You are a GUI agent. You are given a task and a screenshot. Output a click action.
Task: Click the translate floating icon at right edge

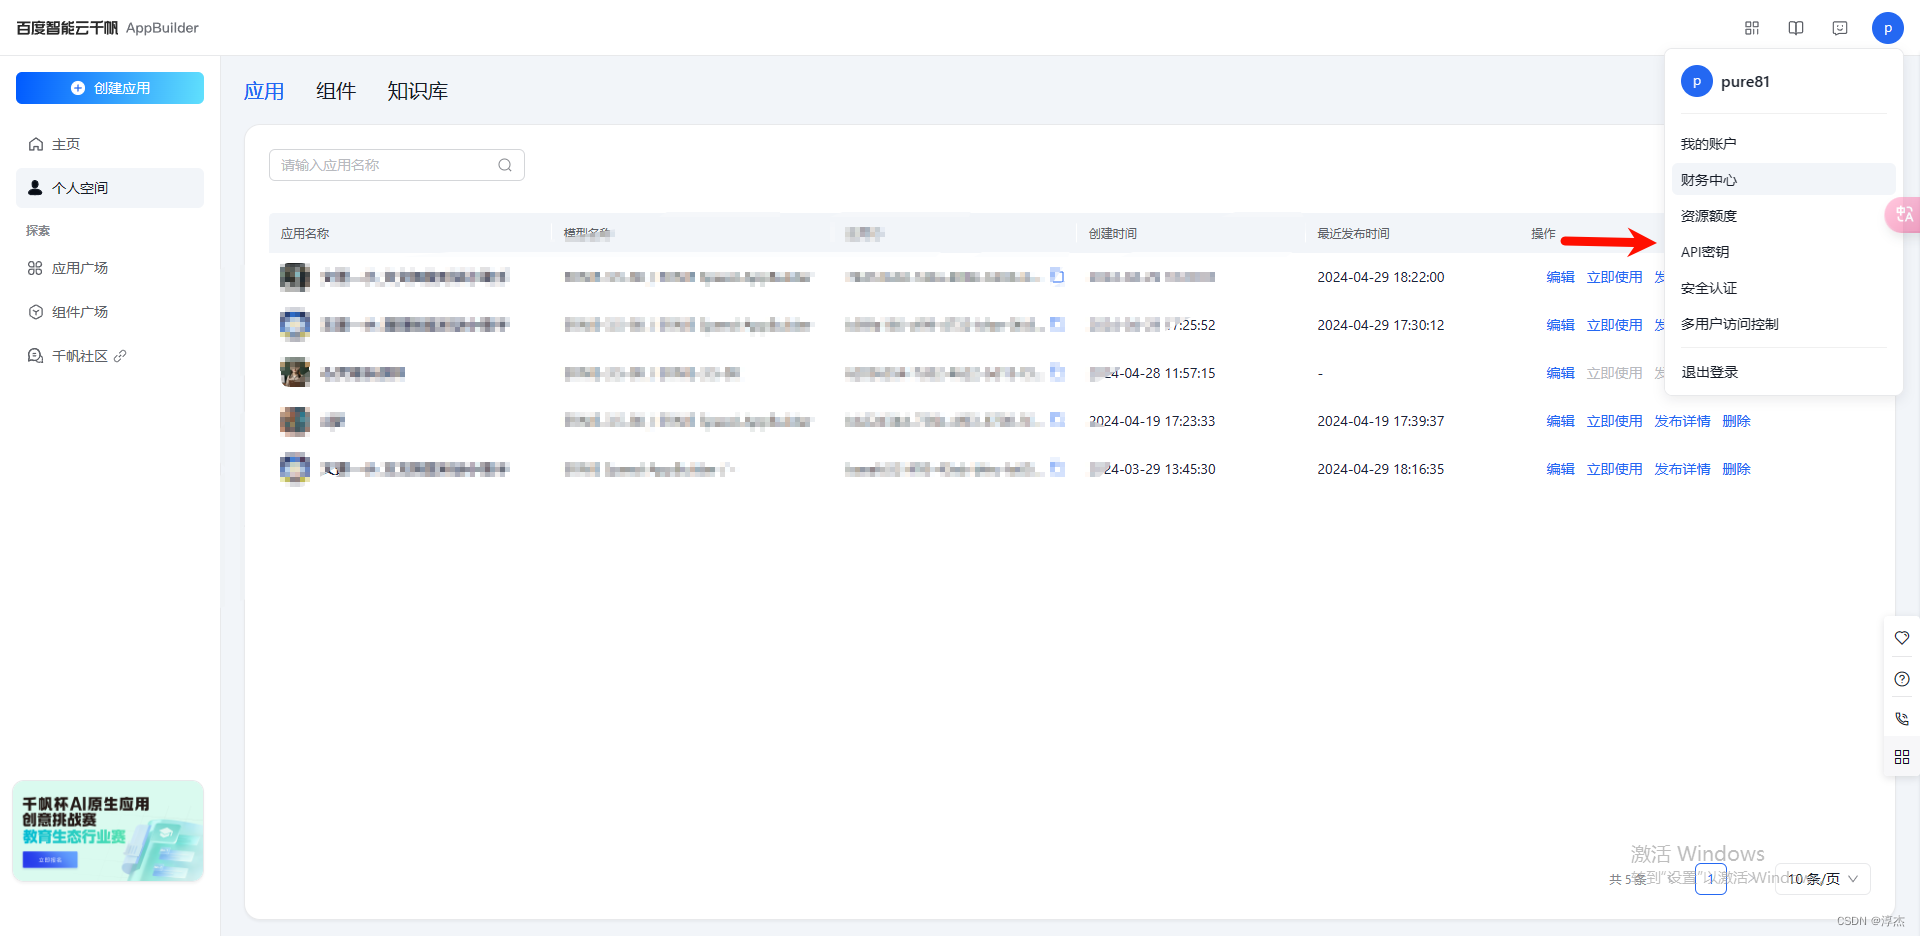click(x=1903, y=215)
